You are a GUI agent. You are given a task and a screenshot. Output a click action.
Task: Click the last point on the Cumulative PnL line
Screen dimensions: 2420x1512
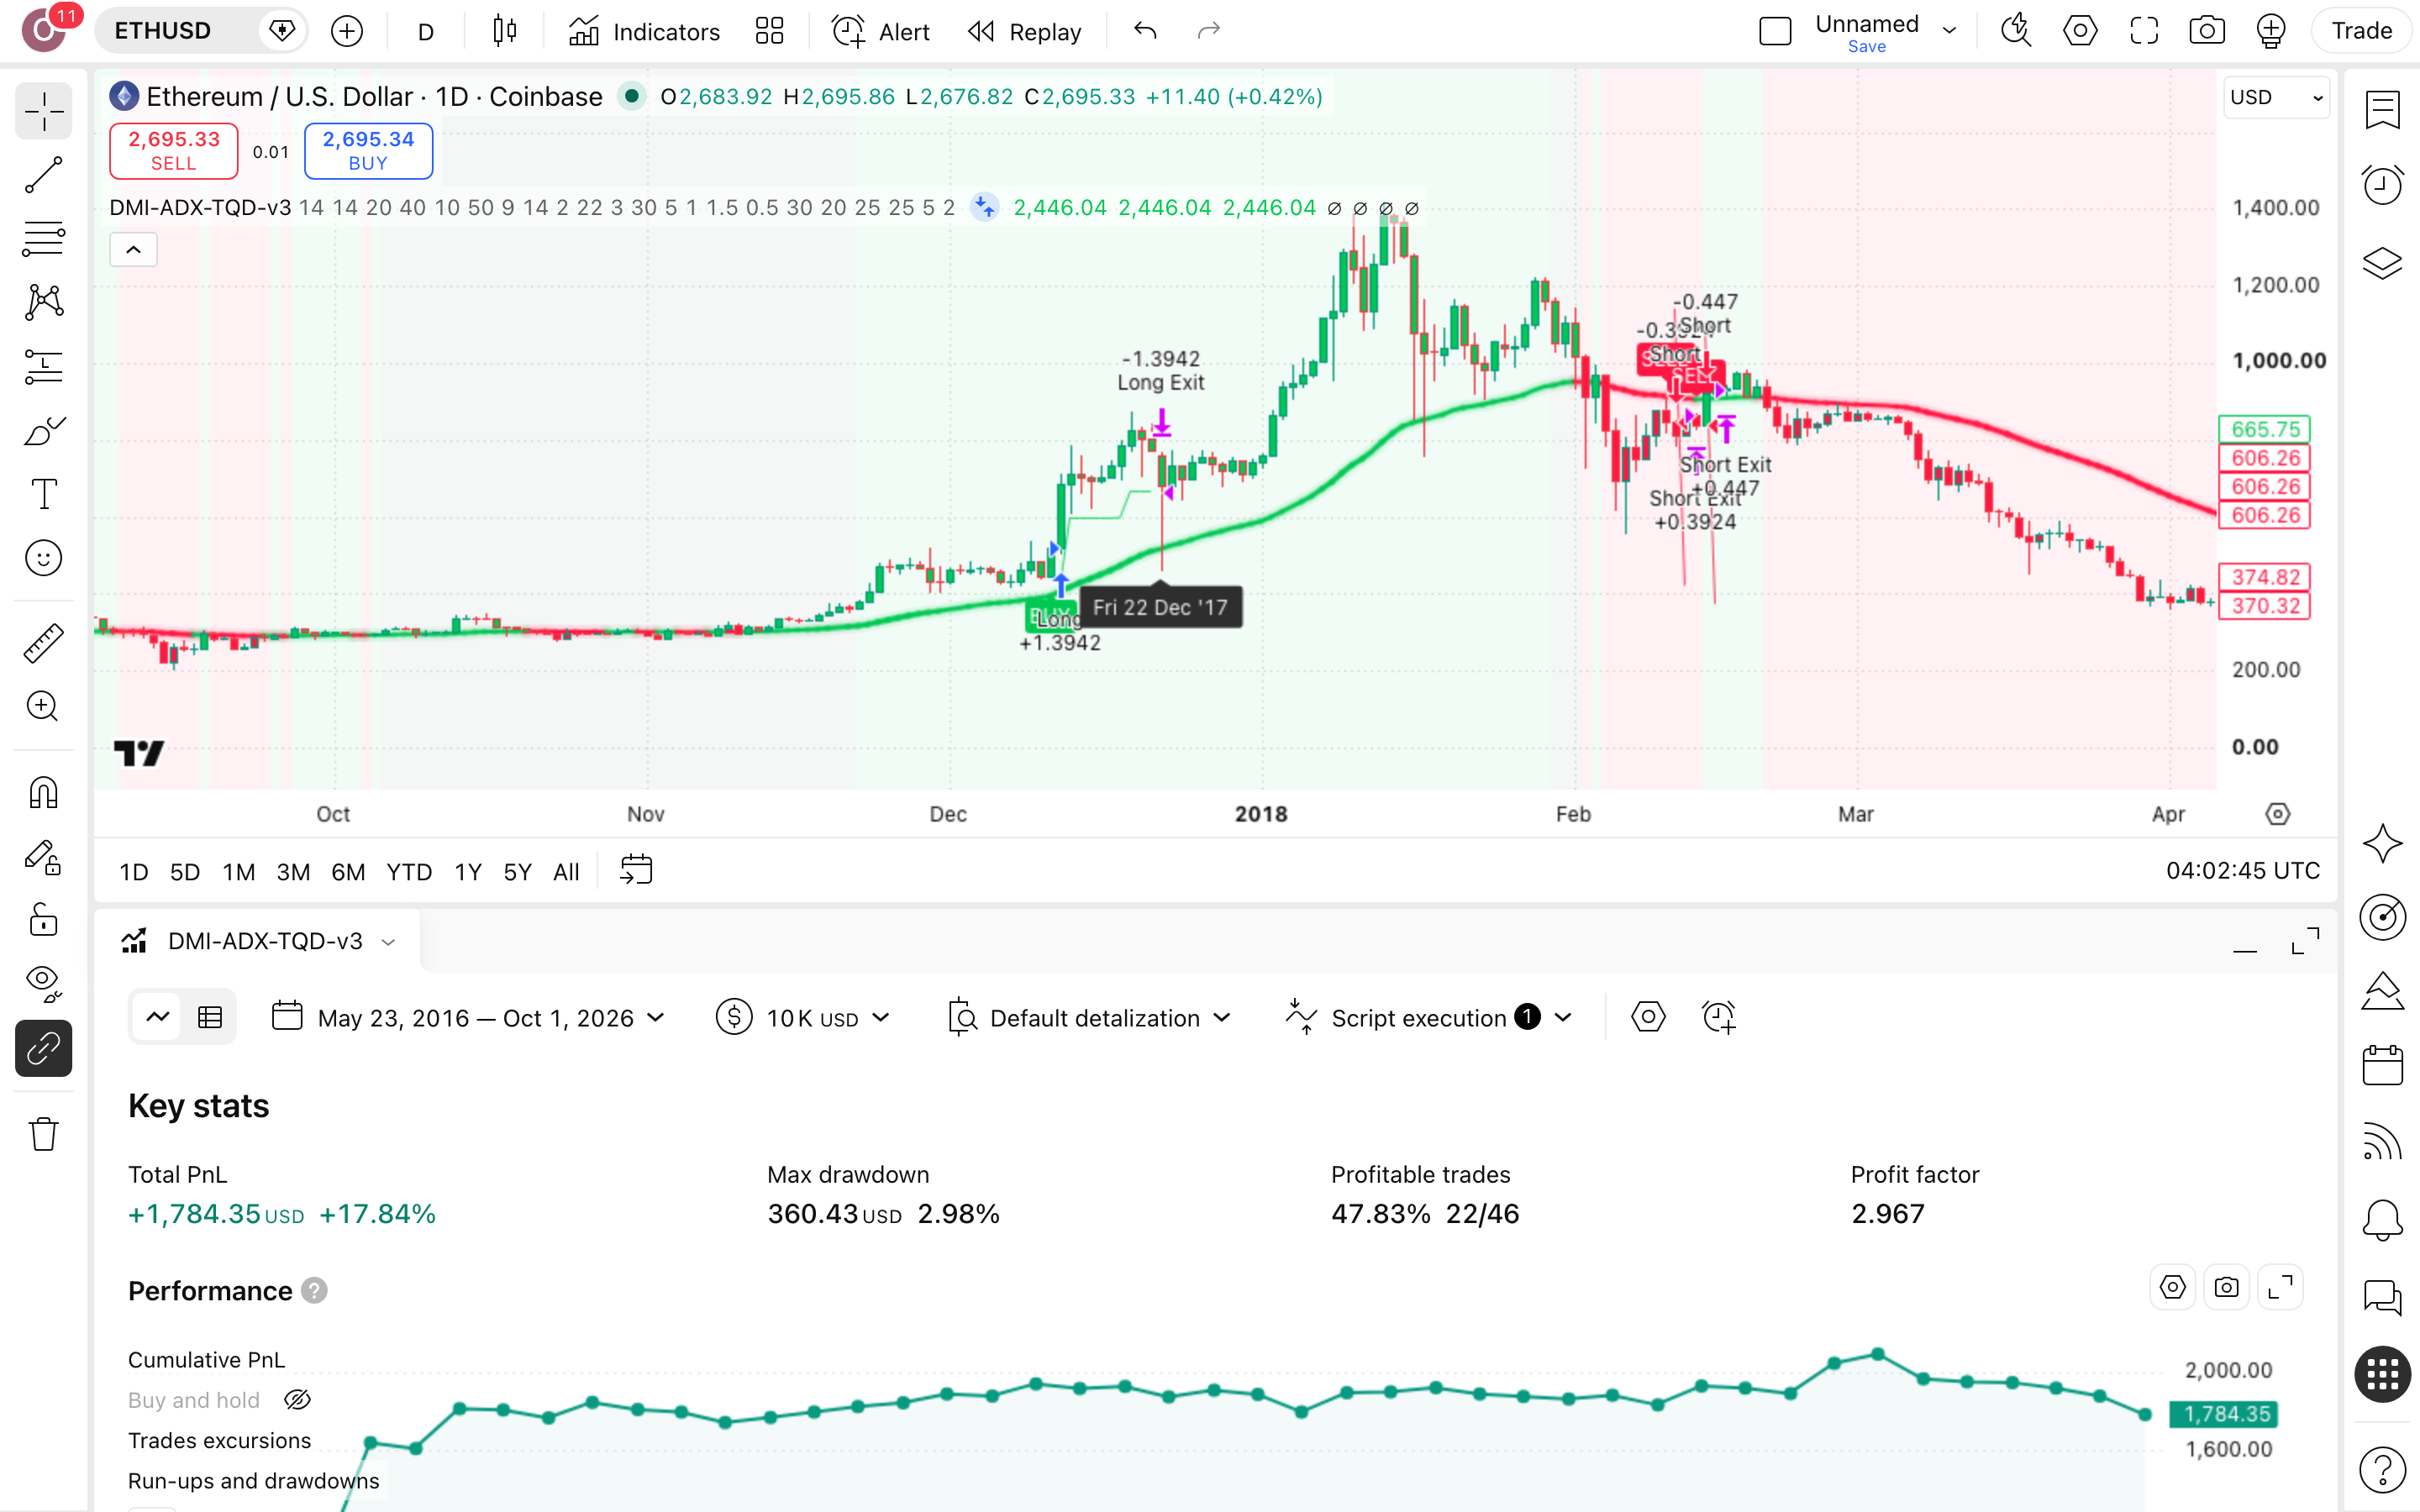coord(2144,1414)
